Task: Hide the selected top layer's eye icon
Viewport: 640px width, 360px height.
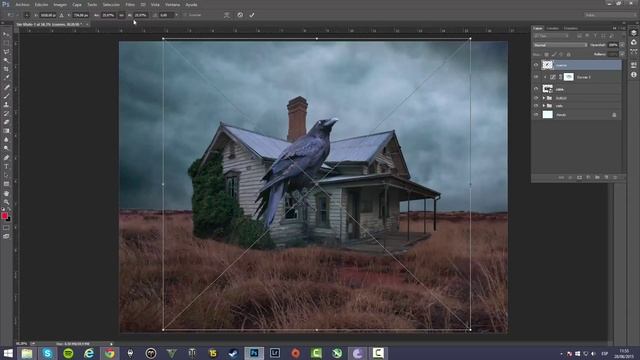Action: tap(536, 65)
